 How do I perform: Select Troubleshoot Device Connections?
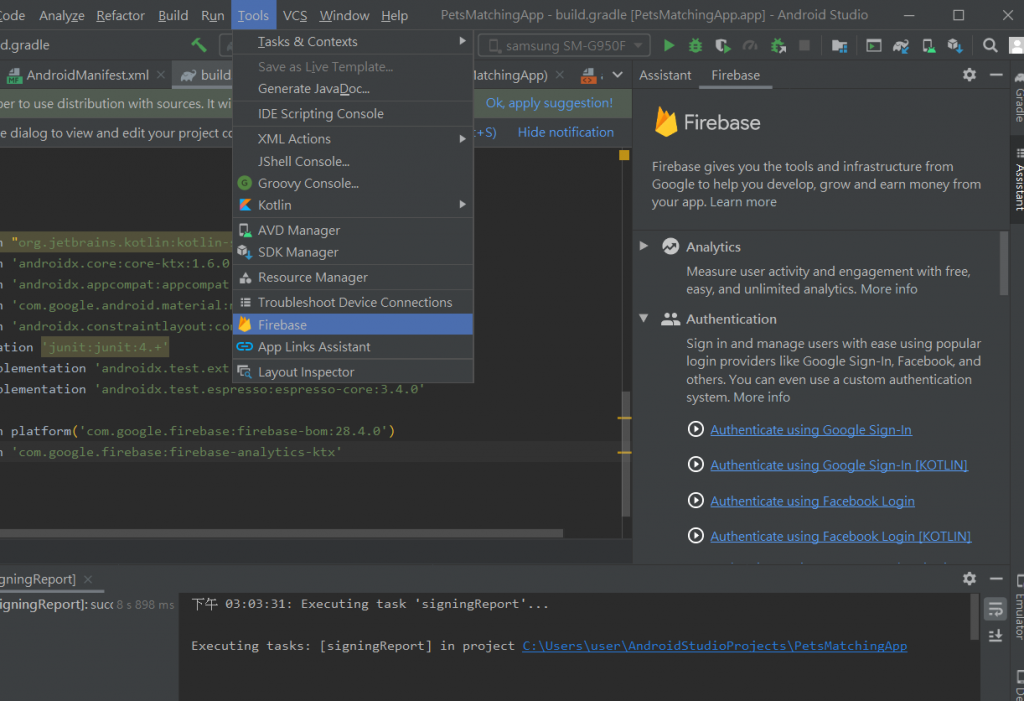[x=353, y=302]
